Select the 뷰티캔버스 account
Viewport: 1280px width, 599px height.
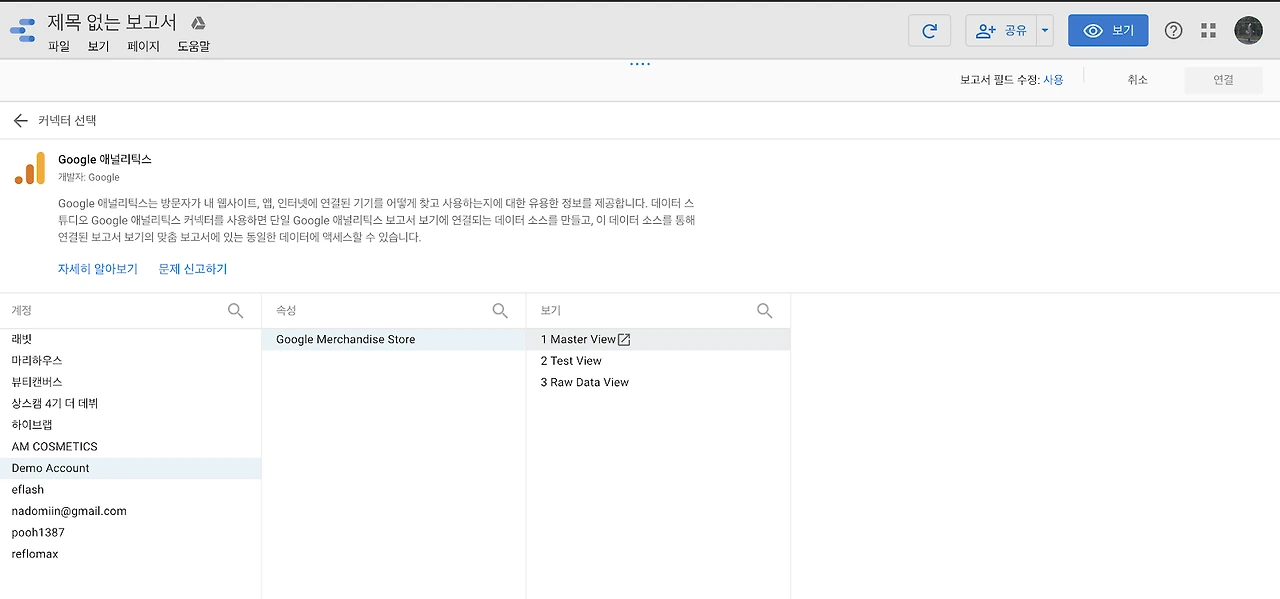[x=130, y=382]
